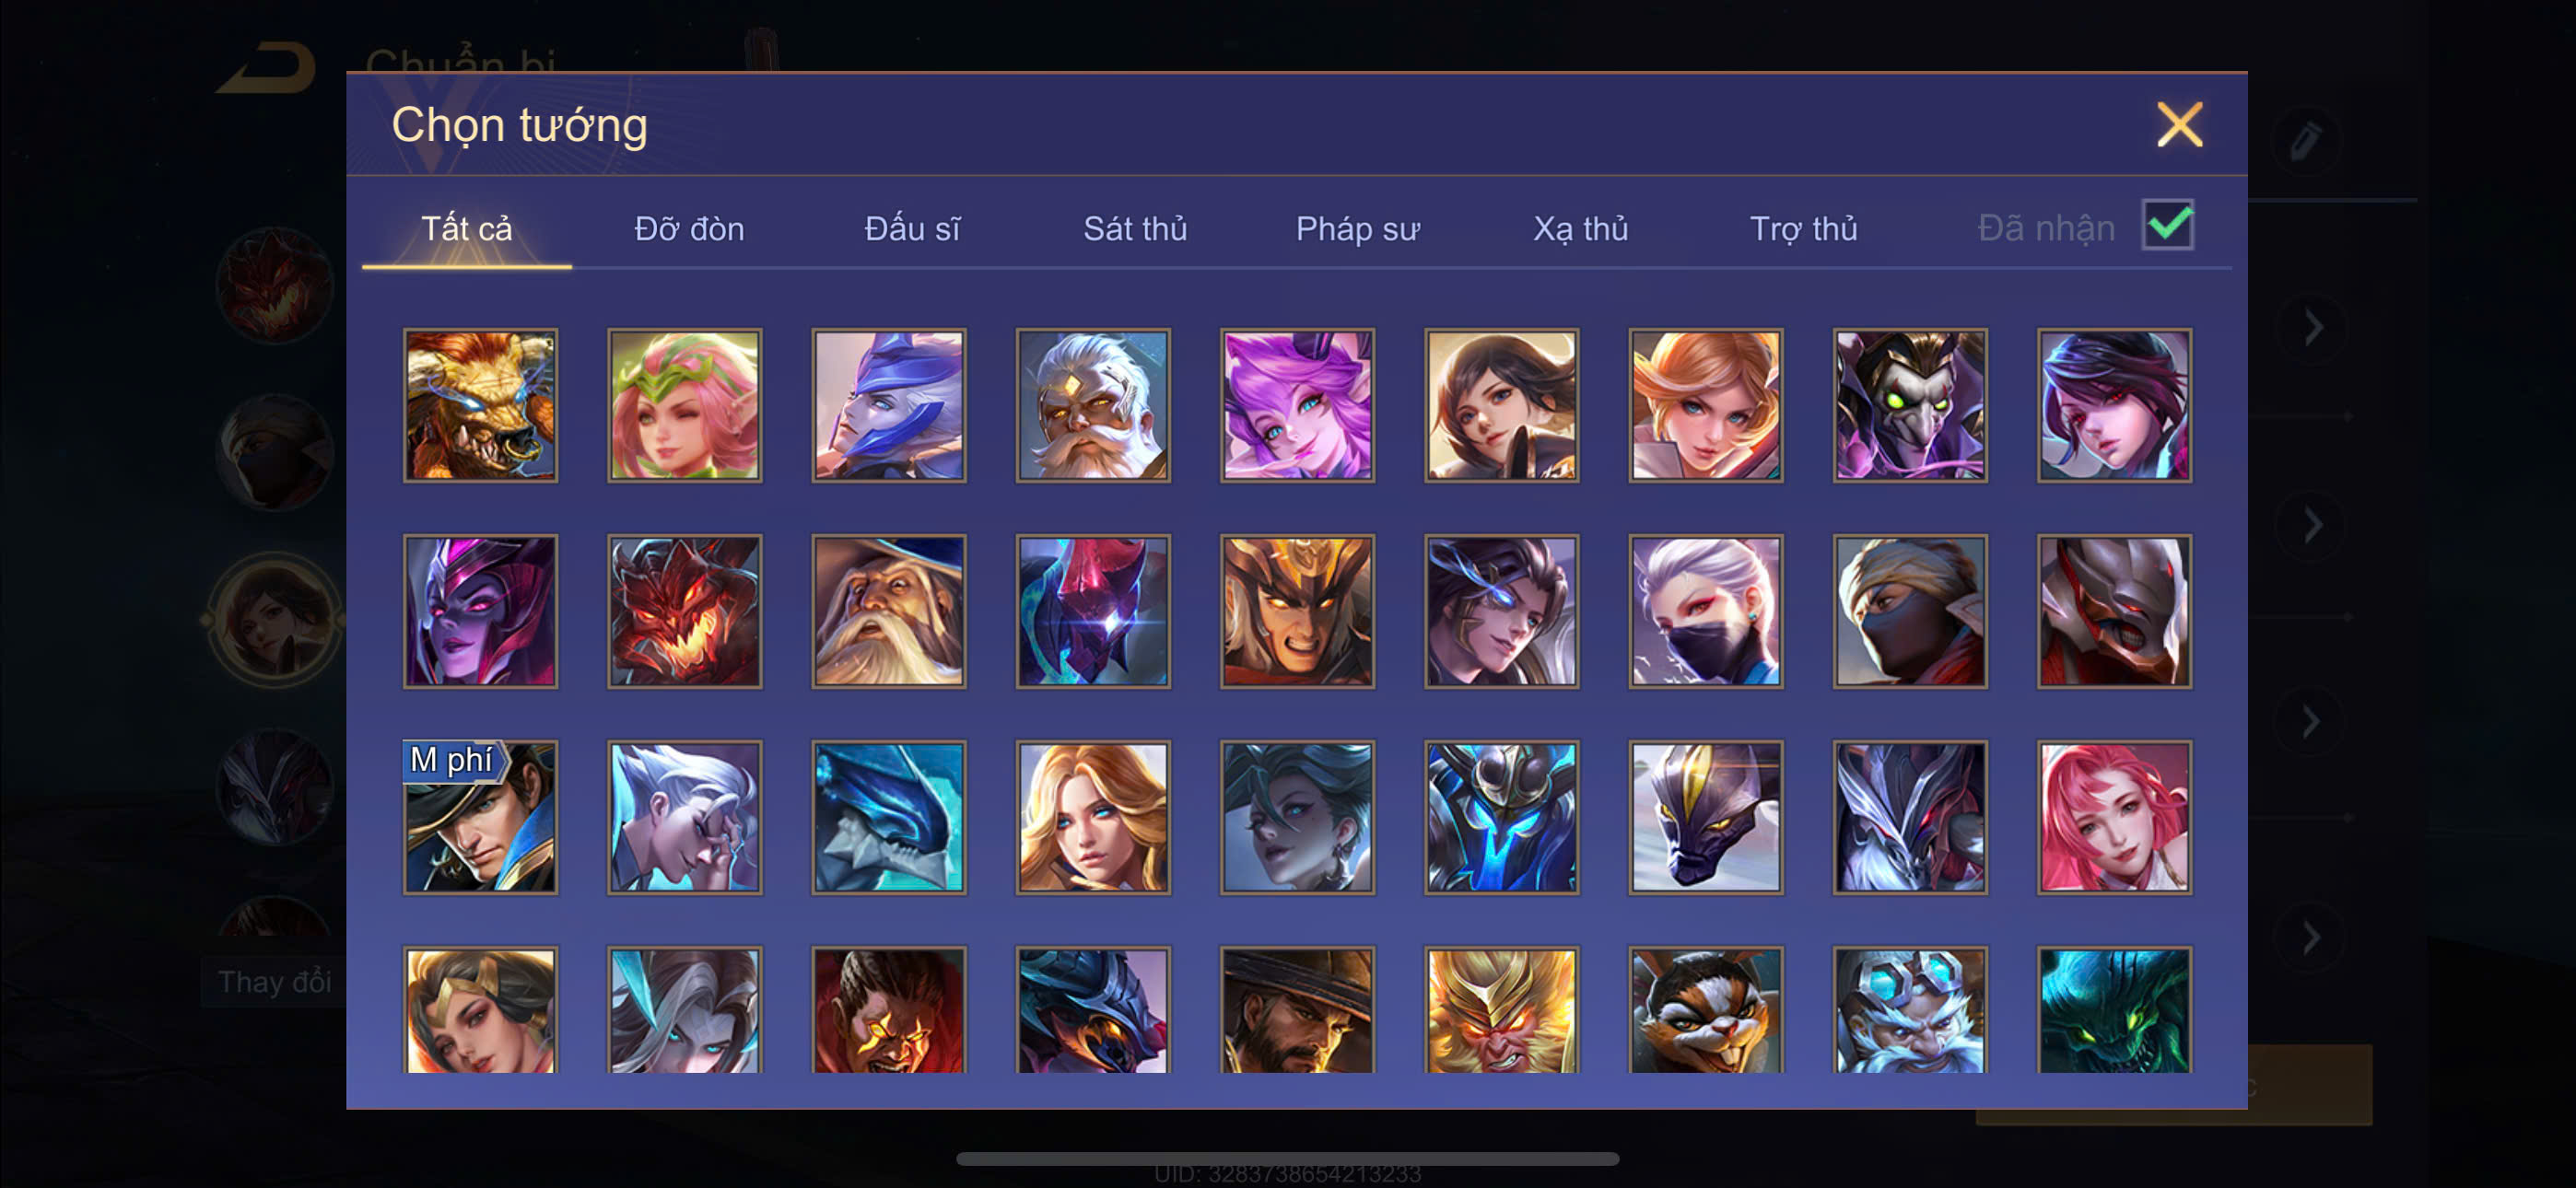Choose the white-bearded elder hero with gold gem

coord(1093,405)
